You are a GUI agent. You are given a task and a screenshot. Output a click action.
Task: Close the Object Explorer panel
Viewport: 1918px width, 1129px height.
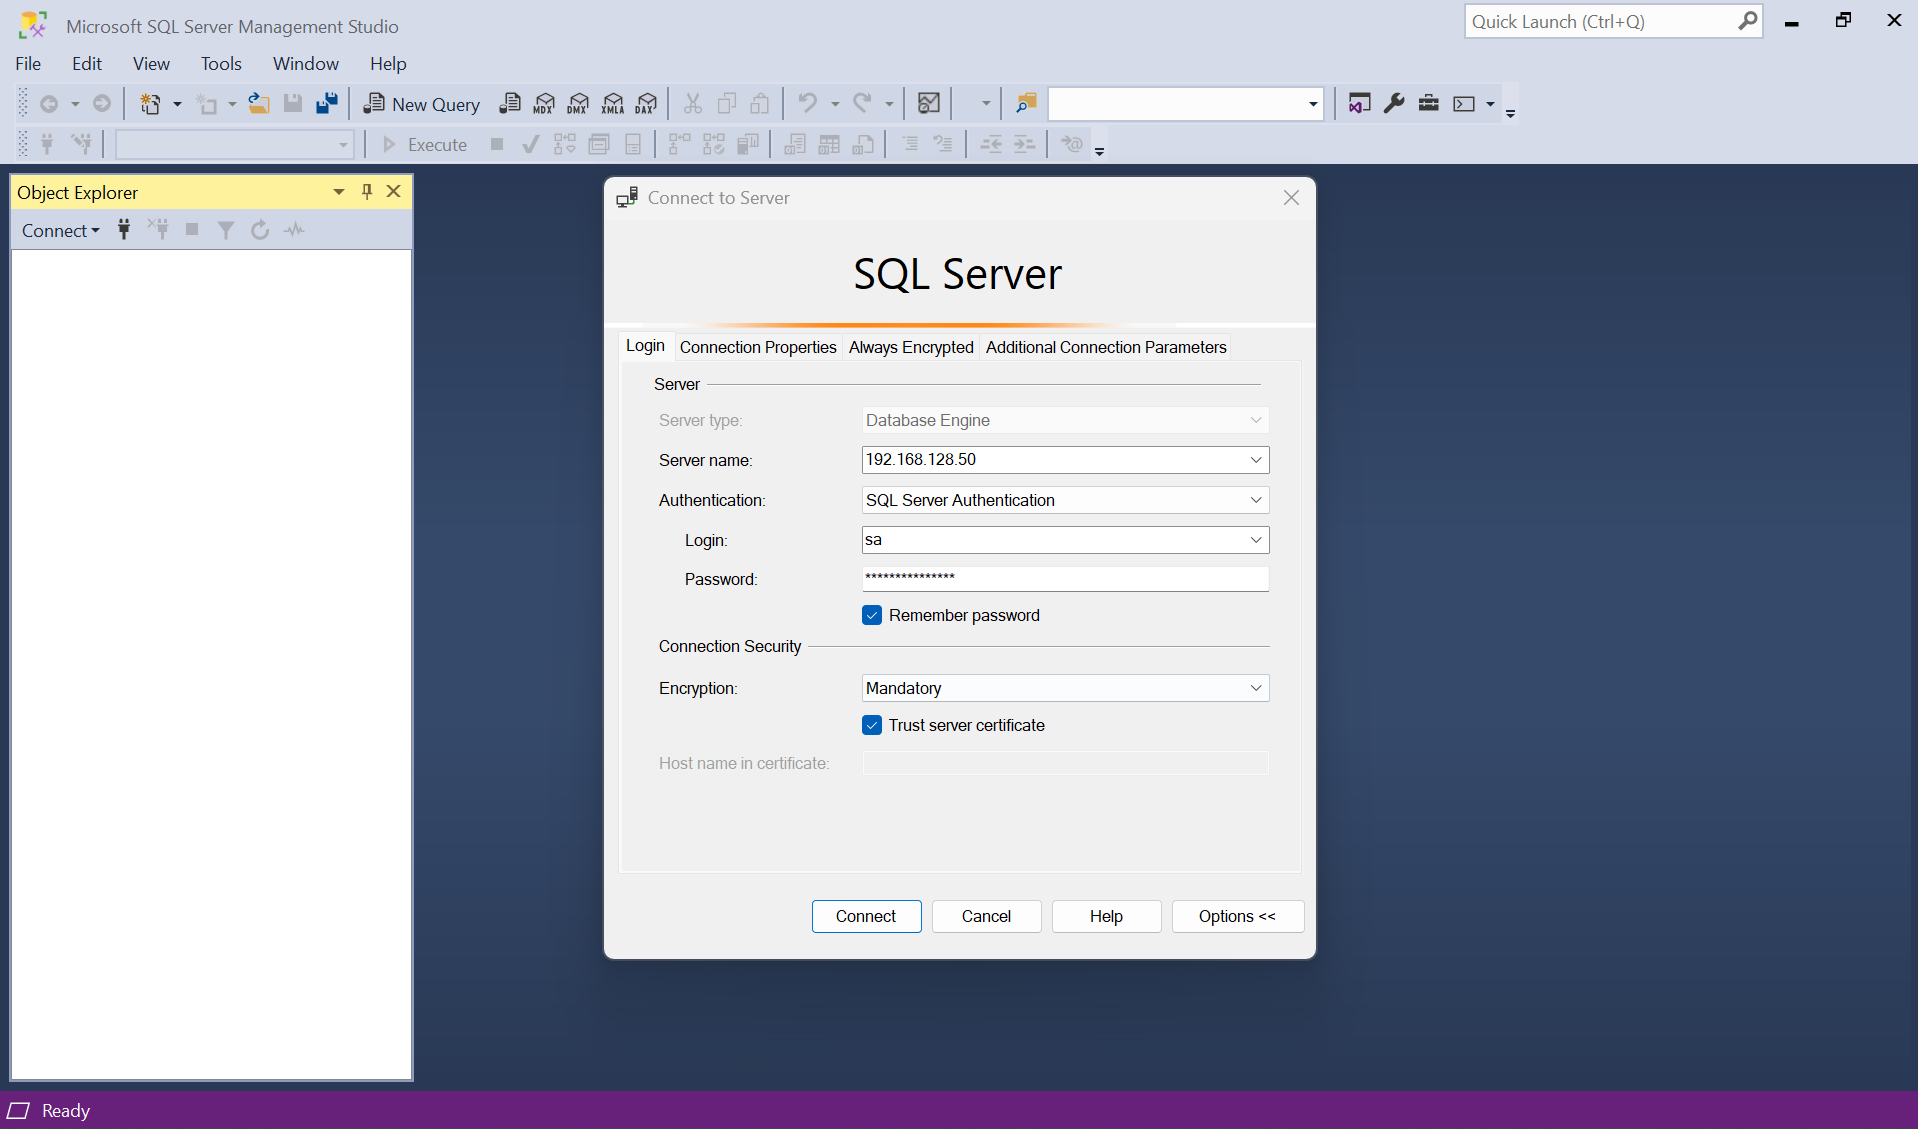click(x=394, y=192)
